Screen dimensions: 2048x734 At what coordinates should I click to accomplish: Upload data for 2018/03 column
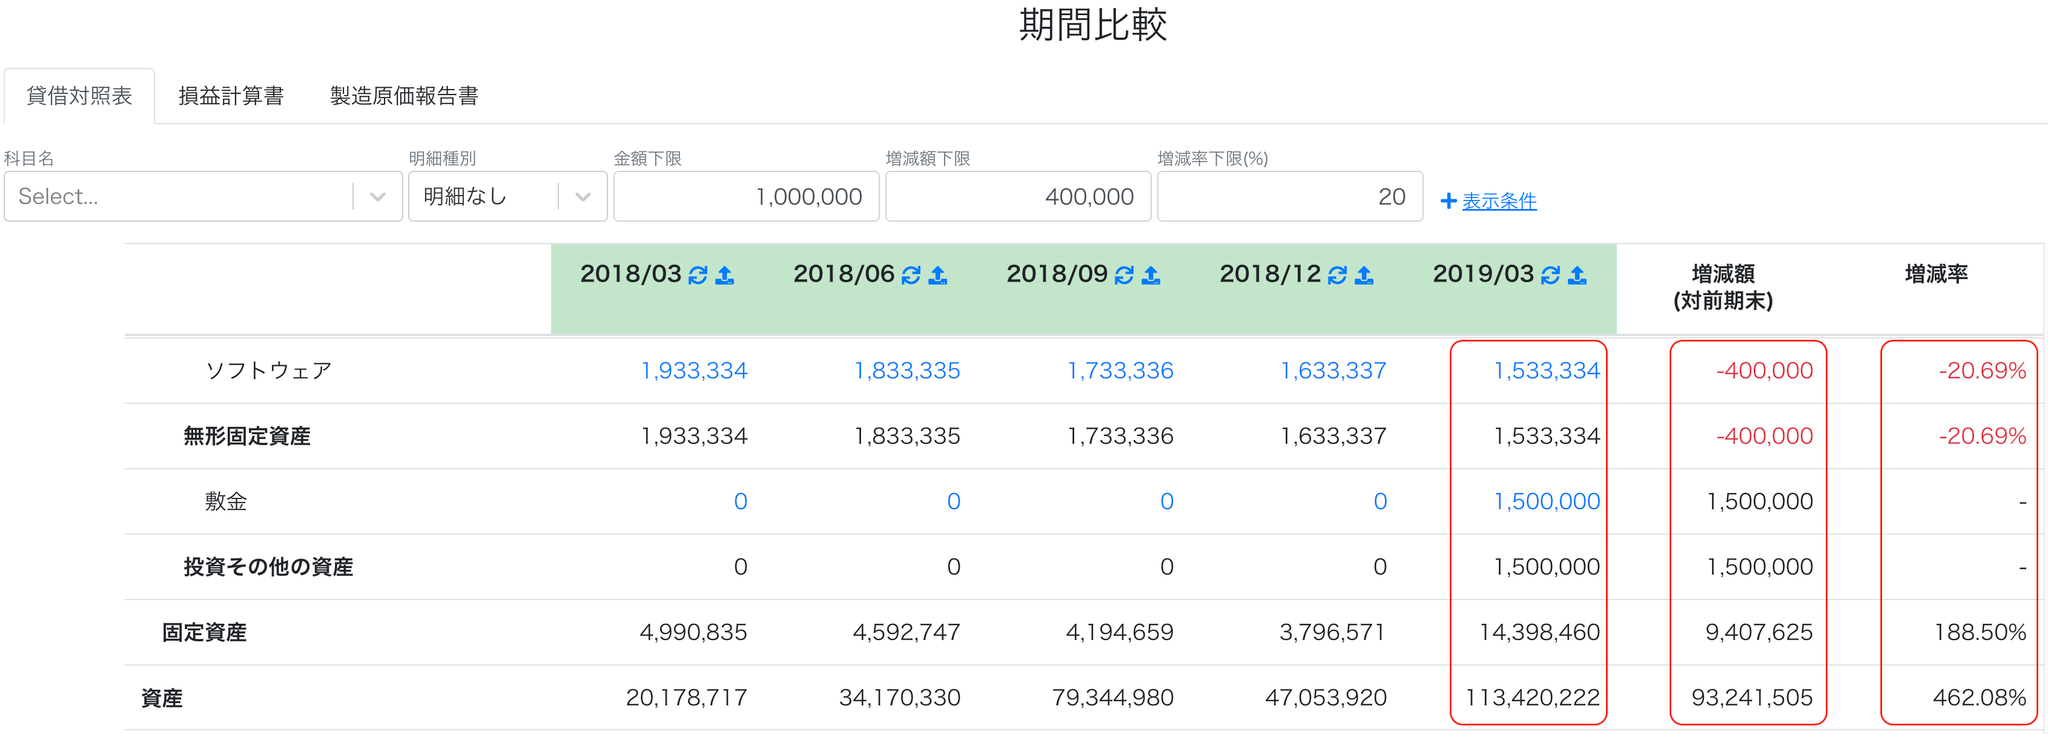point(725,275)
